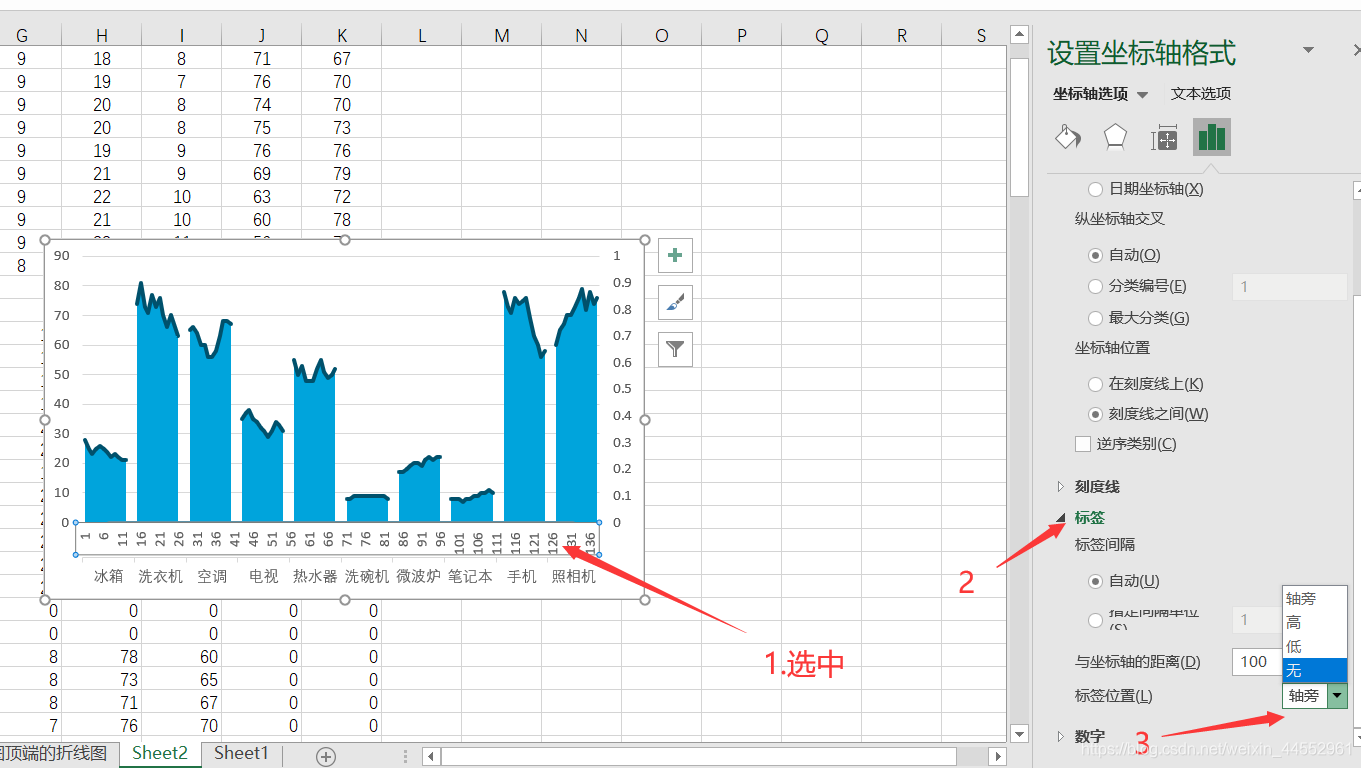The width and height of the screenshot is (1361, 768).
Task: Select the 洗衣机 category label in chart
Action: (x=160, y=576)
